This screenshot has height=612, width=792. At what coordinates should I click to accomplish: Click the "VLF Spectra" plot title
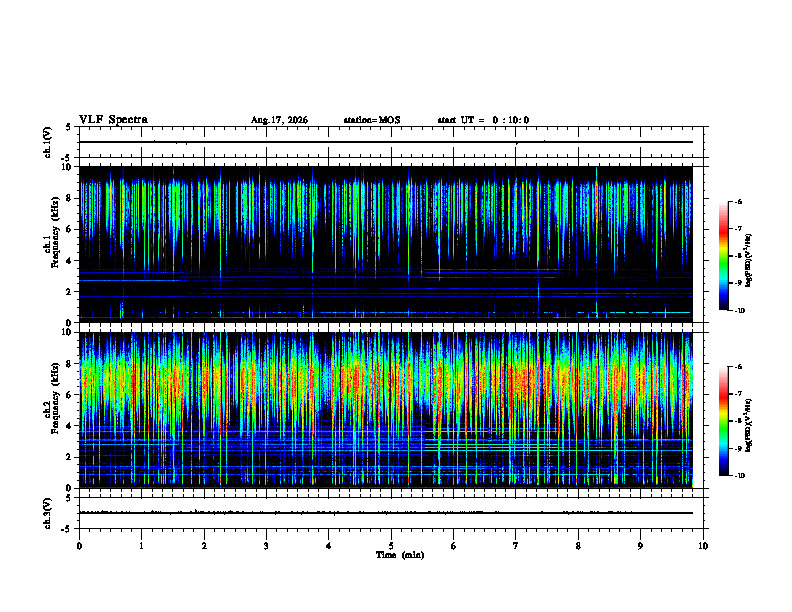113,120
